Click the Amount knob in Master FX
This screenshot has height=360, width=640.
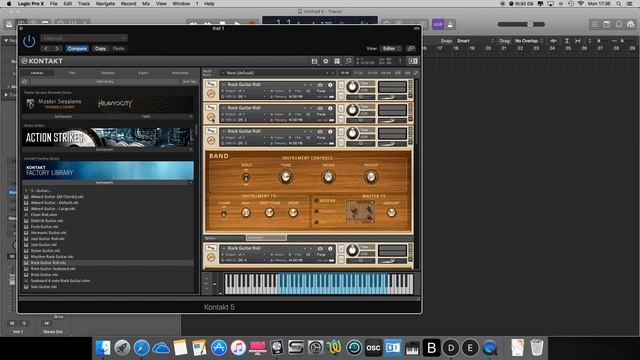[391, 213]
